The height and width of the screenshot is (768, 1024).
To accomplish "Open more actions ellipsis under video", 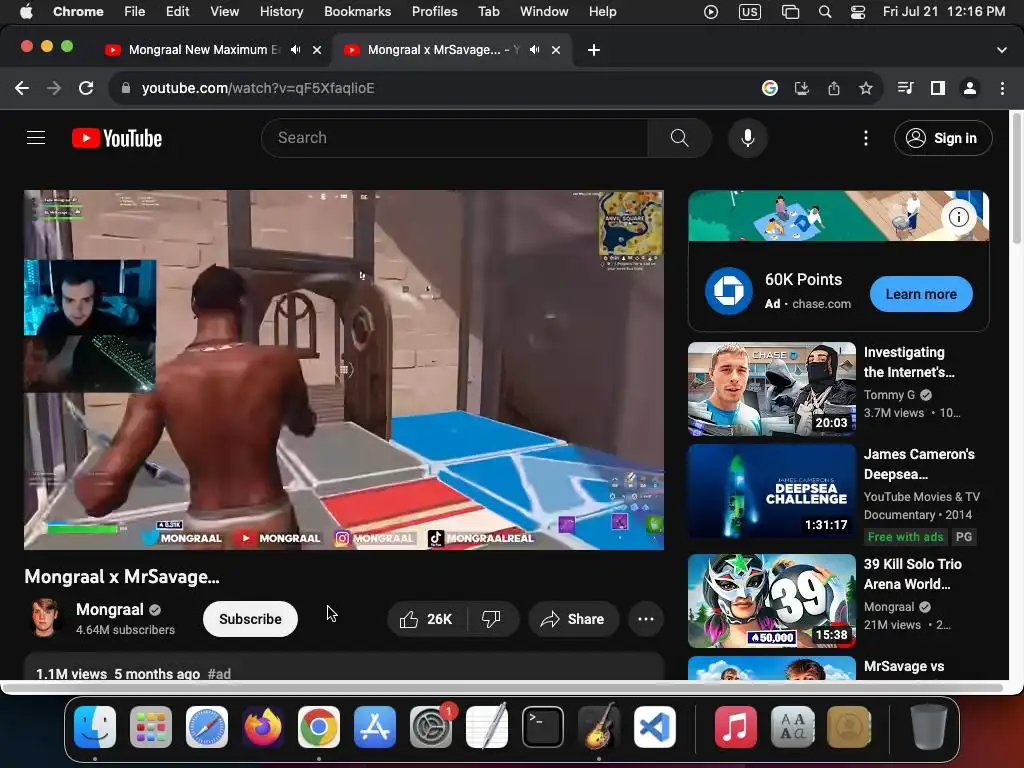I will tap(646, 619).
